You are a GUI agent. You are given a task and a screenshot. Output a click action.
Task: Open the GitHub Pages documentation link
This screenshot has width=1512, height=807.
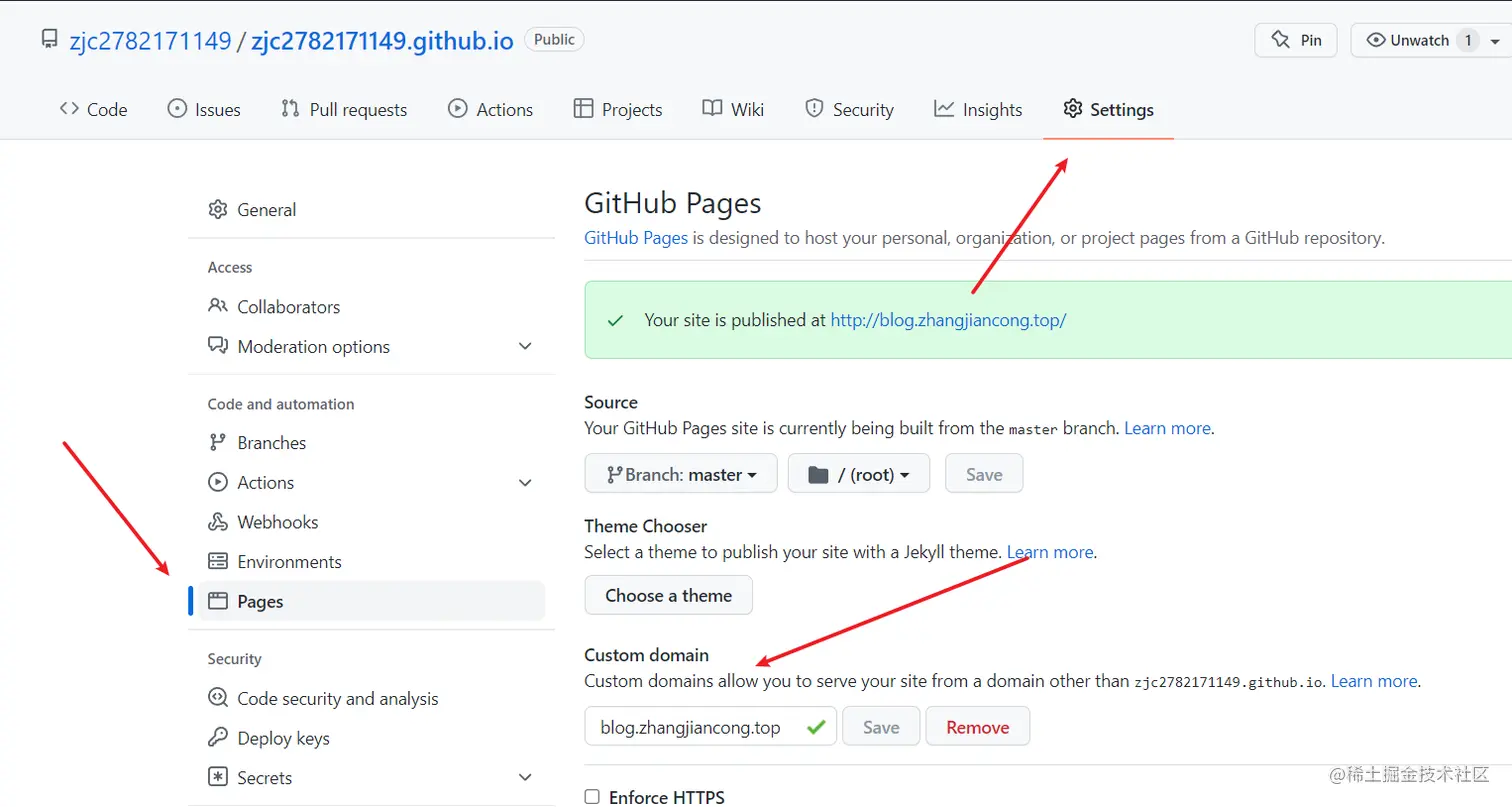(x=636, y=238)
